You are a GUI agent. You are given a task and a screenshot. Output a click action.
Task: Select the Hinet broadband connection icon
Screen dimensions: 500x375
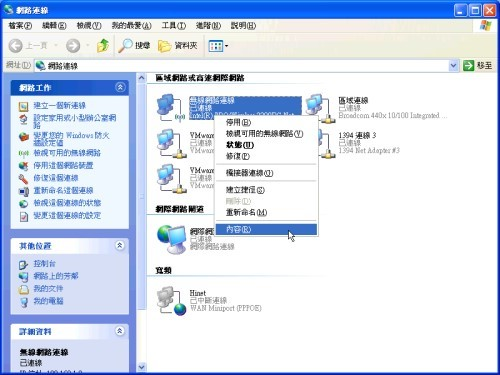[x=171, y=301]
